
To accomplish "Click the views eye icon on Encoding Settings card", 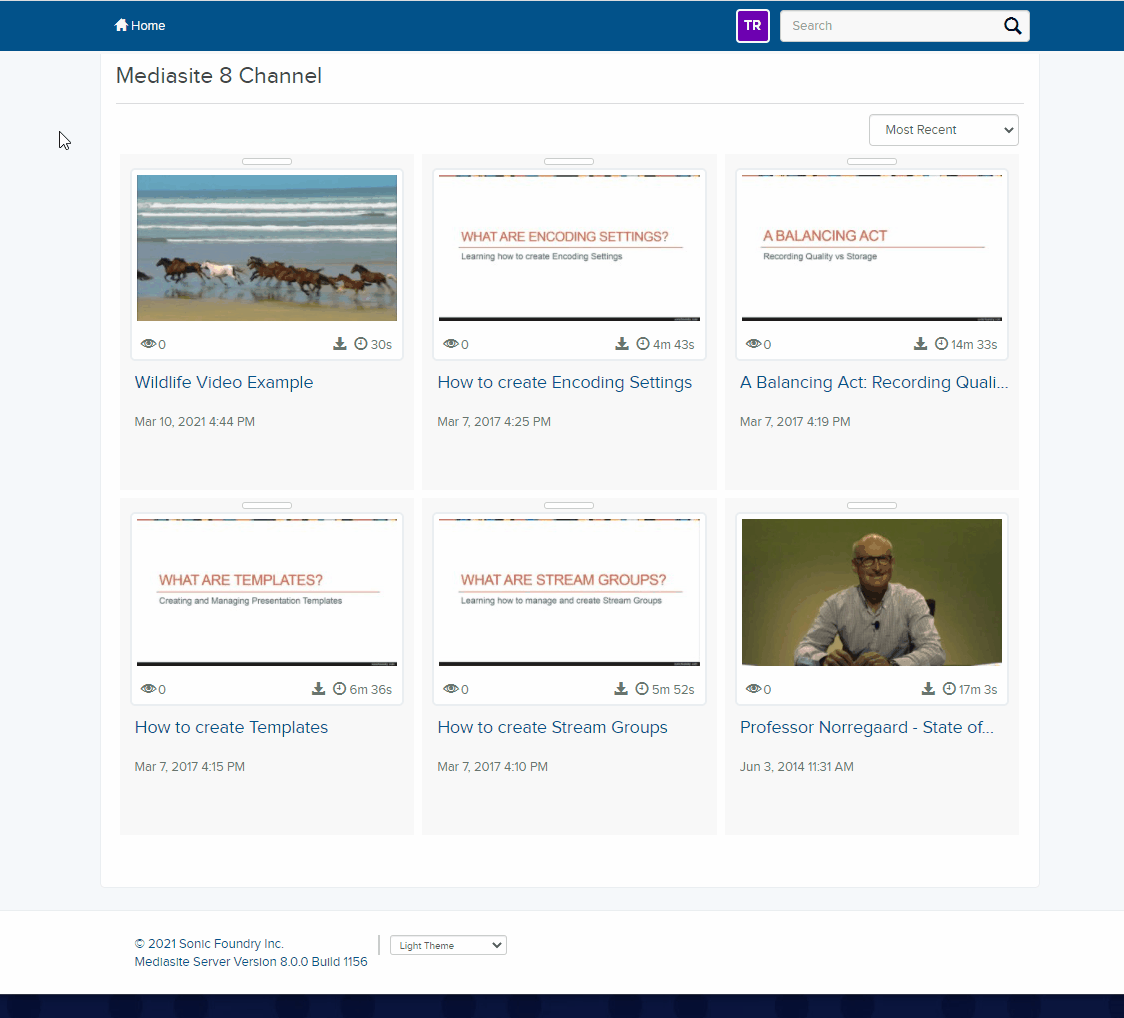I will (451, 343).
